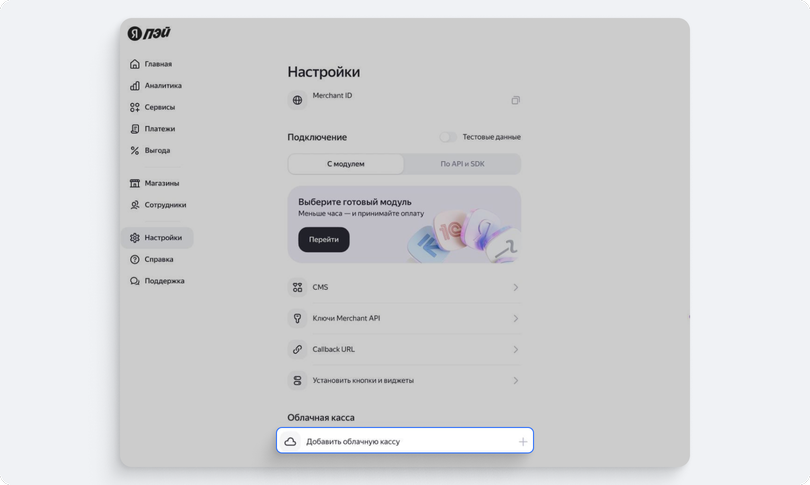Open Установить кнопки и виджеты

pyautogui.click(x=404, y=381)
